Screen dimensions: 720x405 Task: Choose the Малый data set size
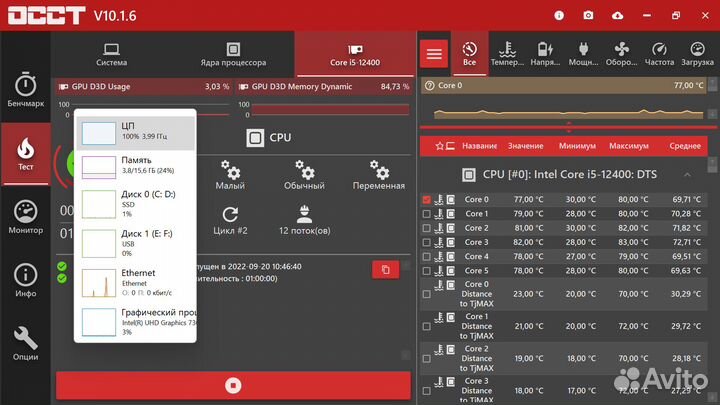pyautogui.click(x=230, y=175)
